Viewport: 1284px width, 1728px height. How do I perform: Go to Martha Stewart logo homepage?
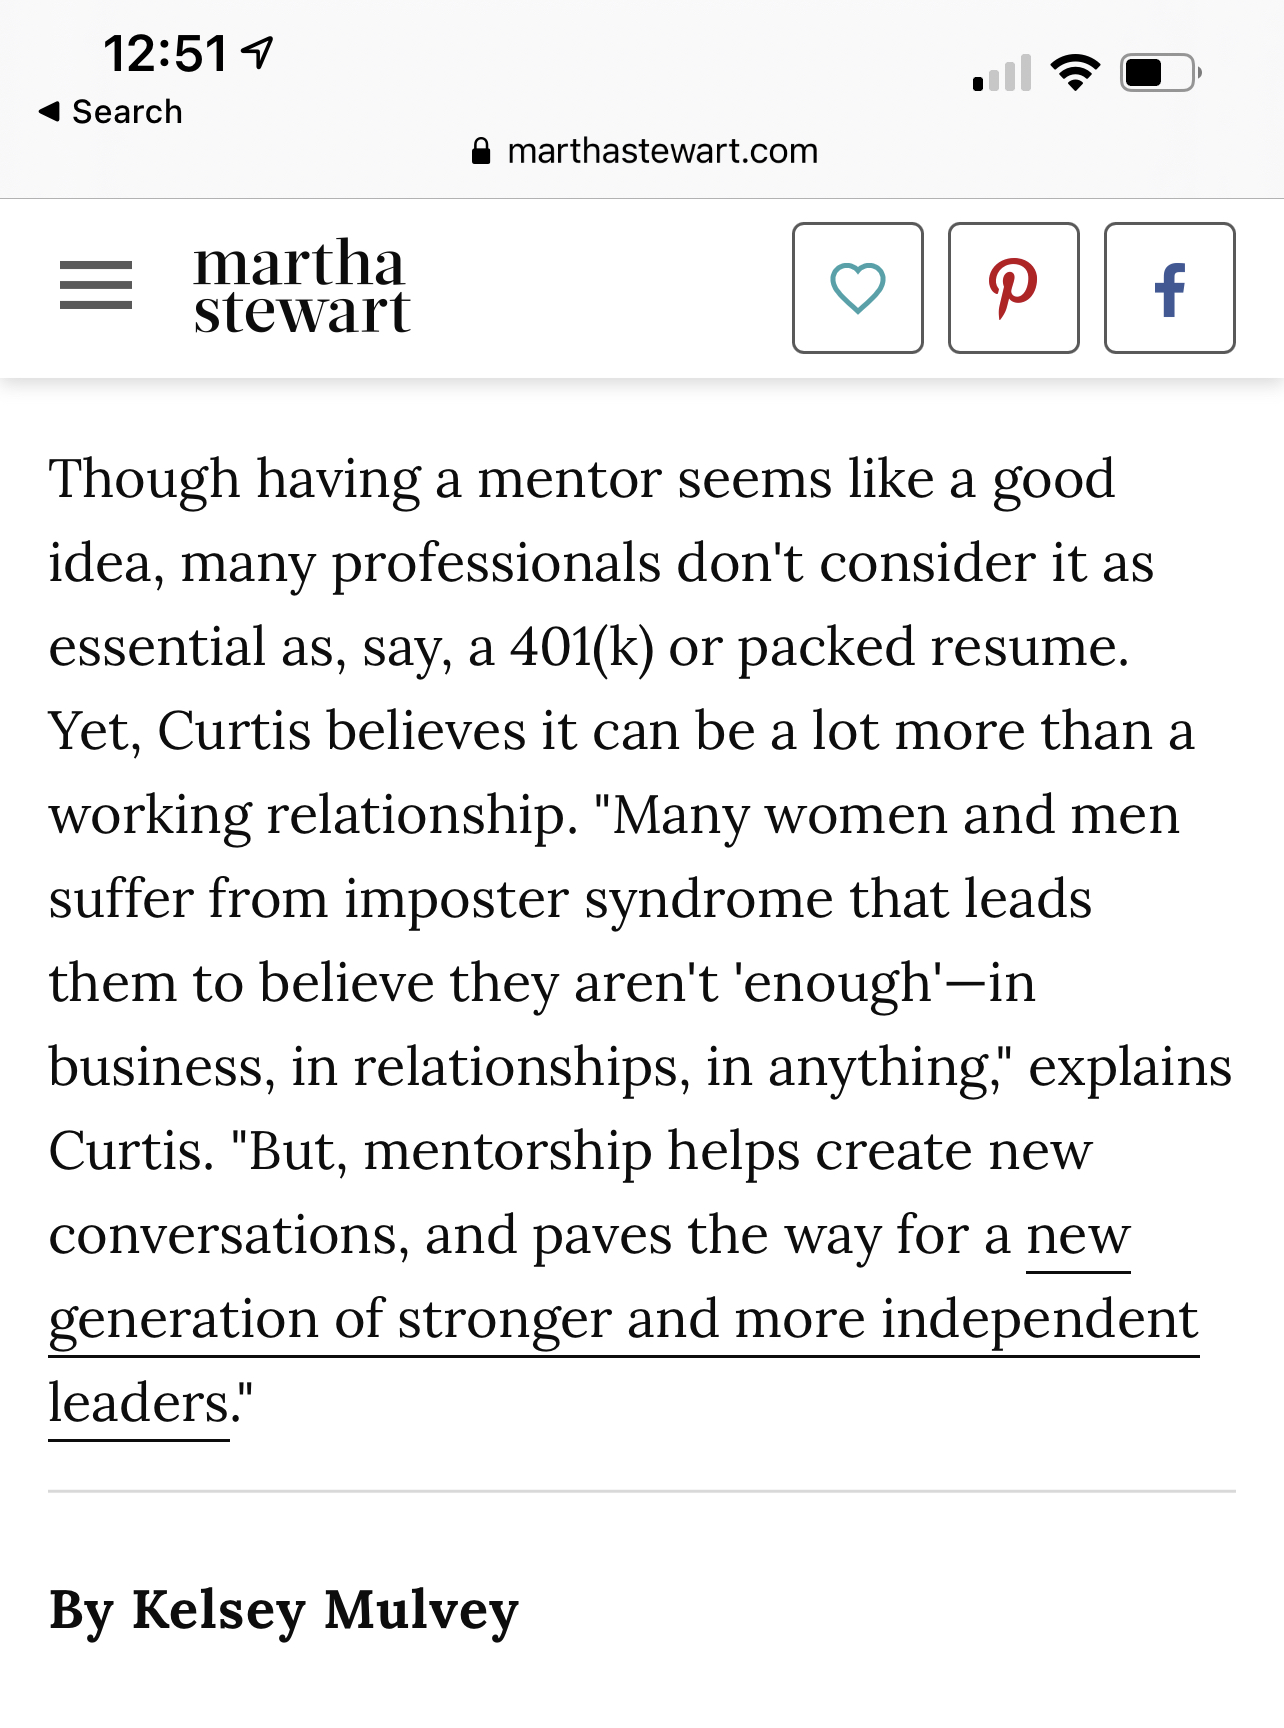tap(301, 286)
